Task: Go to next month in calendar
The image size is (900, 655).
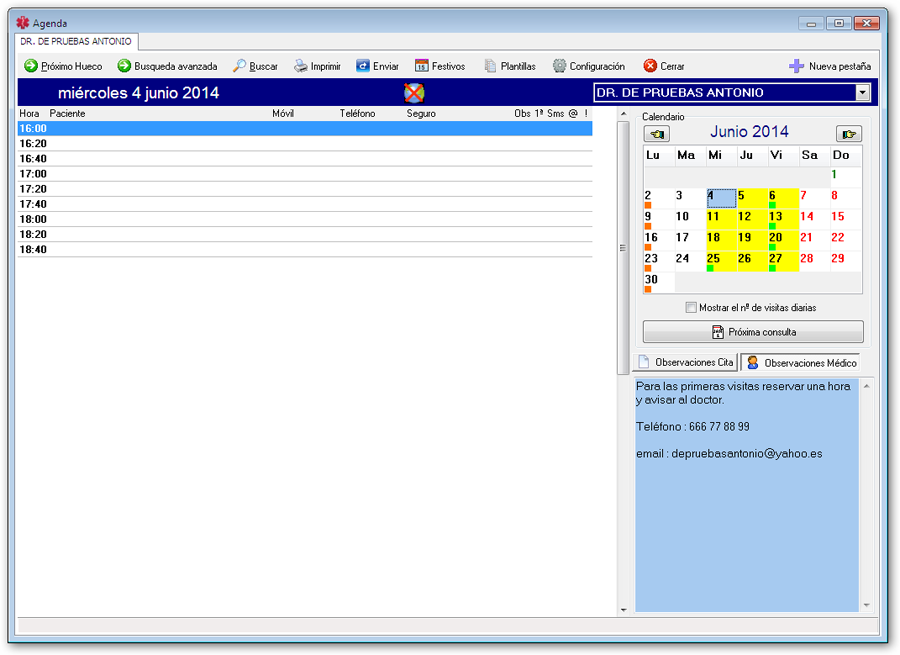Action: 848,133
